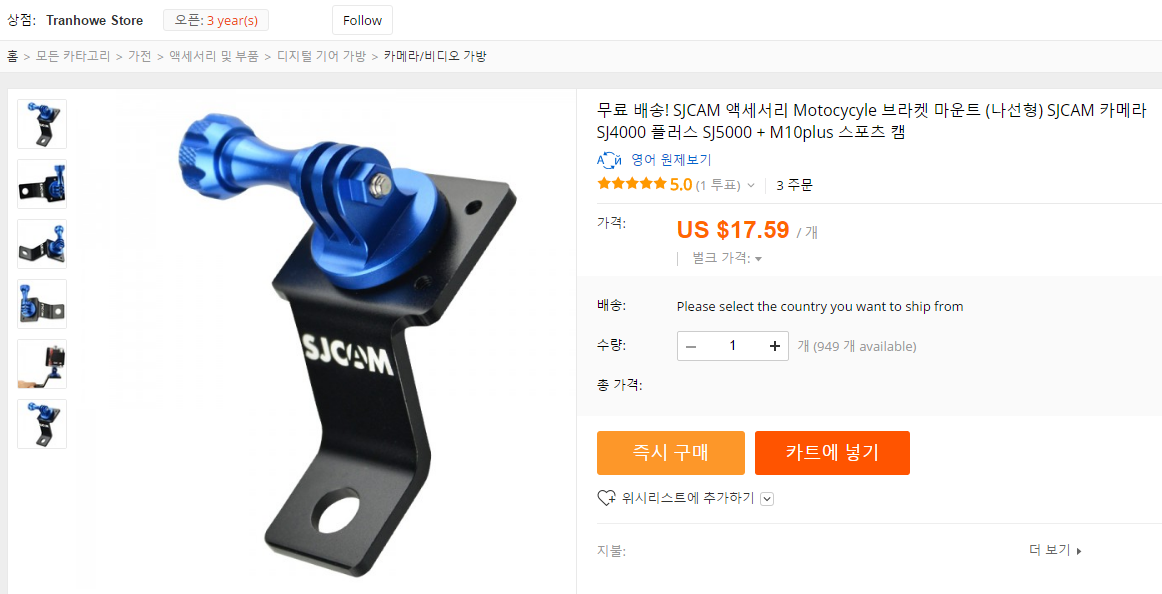Go to 디지털 기어 가방 breadcrumb
The image size is (1162, 594).
tap(322, 56)
